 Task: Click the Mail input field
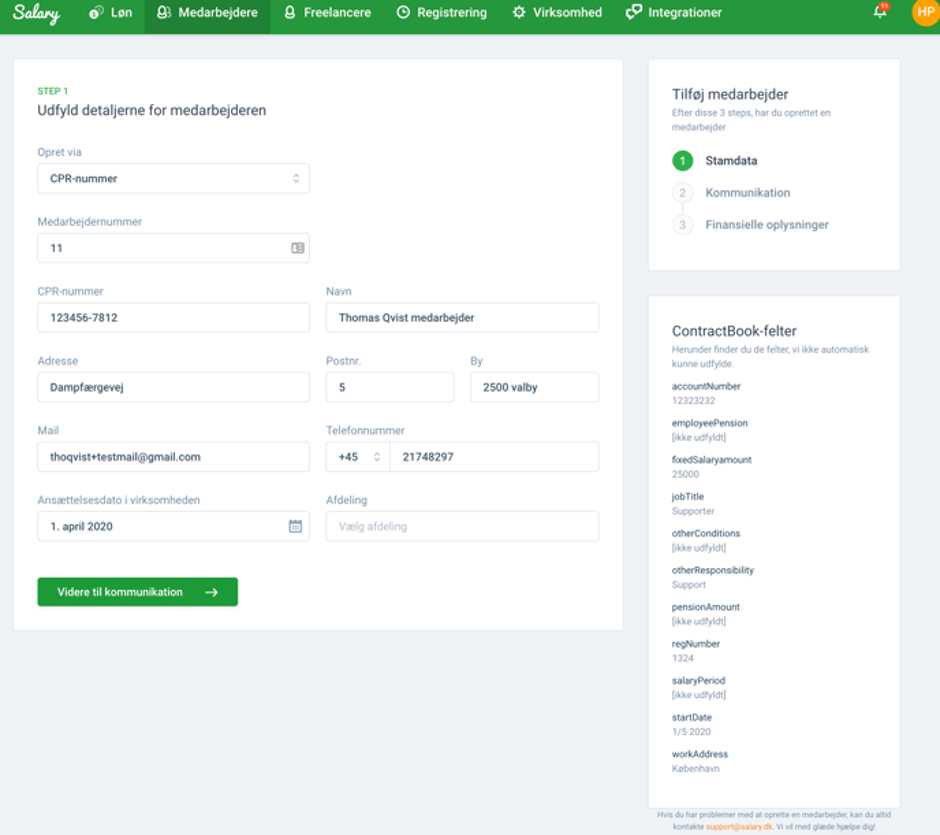173,457
